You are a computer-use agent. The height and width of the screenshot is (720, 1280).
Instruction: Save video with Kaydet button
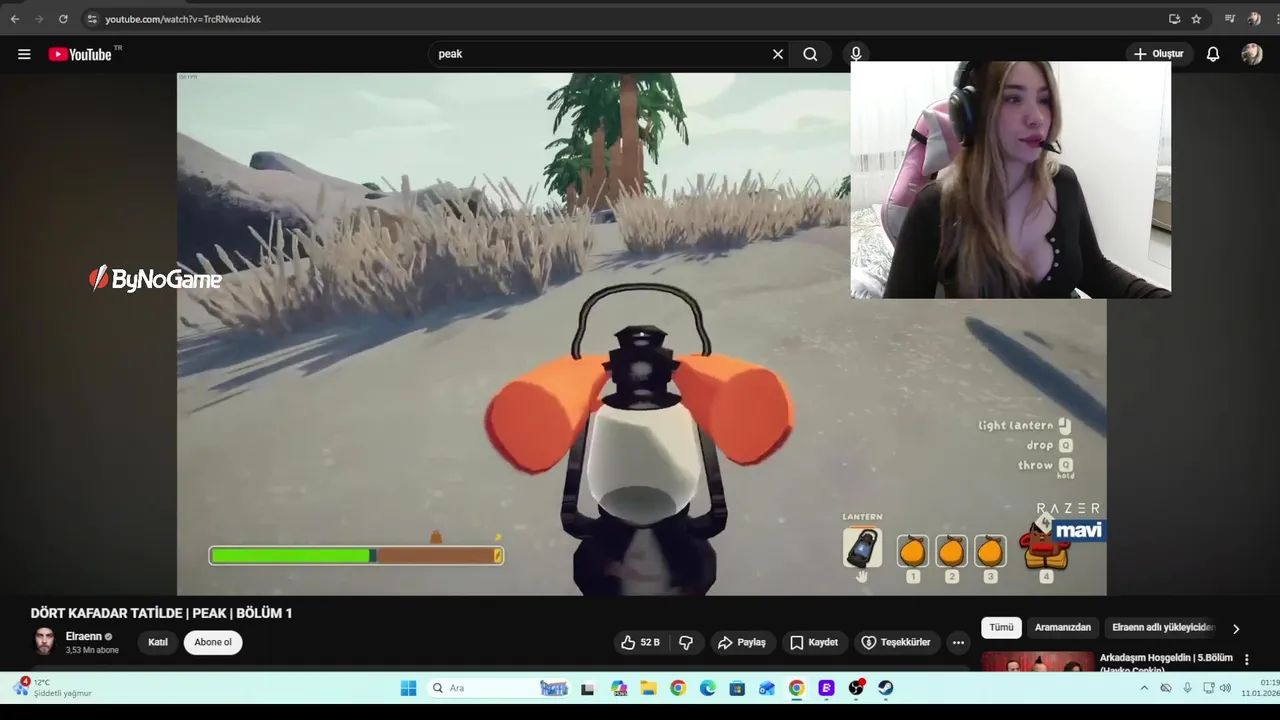[813, 642]
